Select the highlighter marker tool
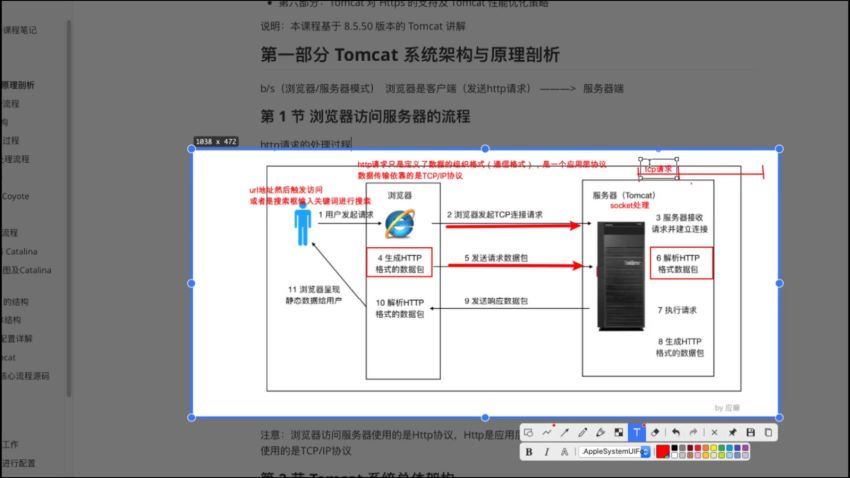Screen dimensions: 850x478 click(601, 432)
